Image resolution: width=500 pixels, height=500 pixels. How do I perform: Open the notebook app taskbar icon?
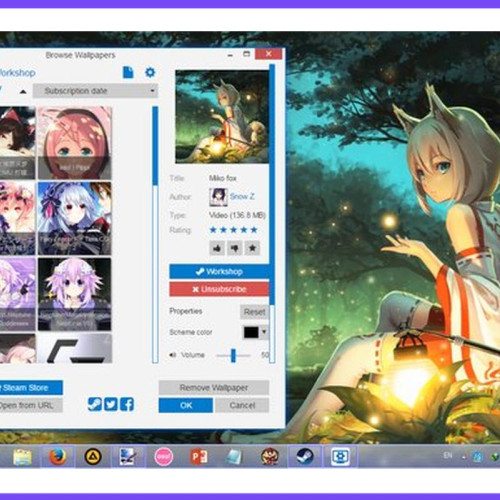click(x=234, y=457)
